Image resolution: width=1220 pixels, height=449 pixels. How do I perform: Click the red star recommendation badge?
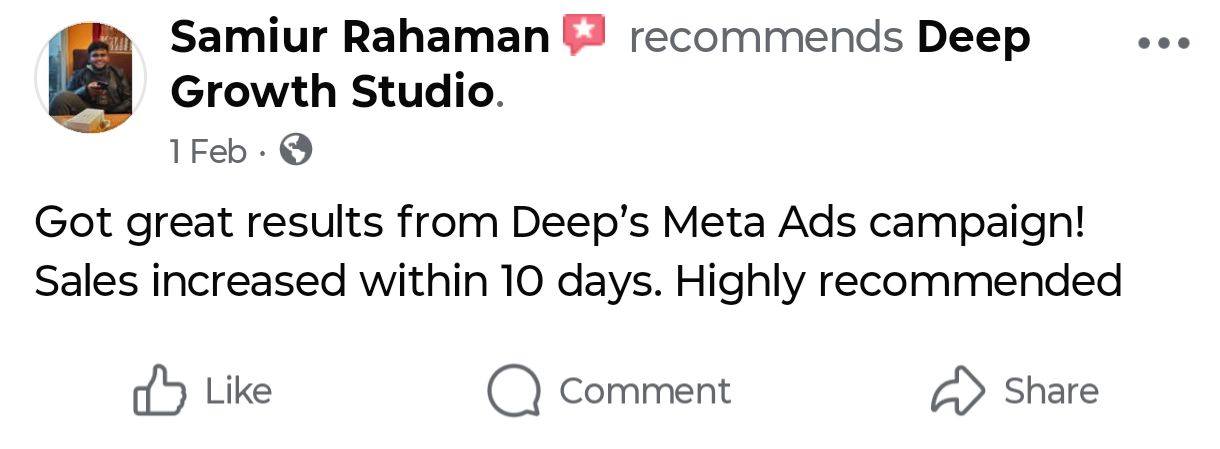586,36
